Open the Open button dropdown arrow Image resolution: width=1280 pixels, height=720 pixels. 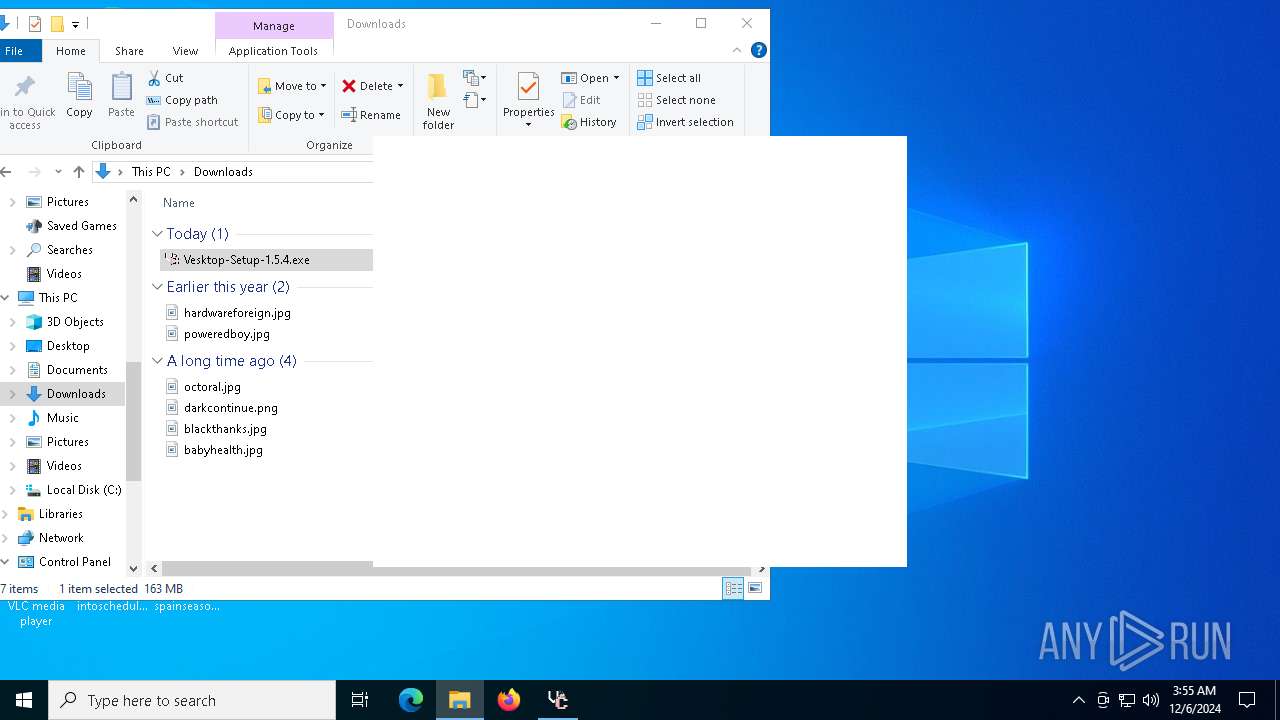click(x=616, y=78)
